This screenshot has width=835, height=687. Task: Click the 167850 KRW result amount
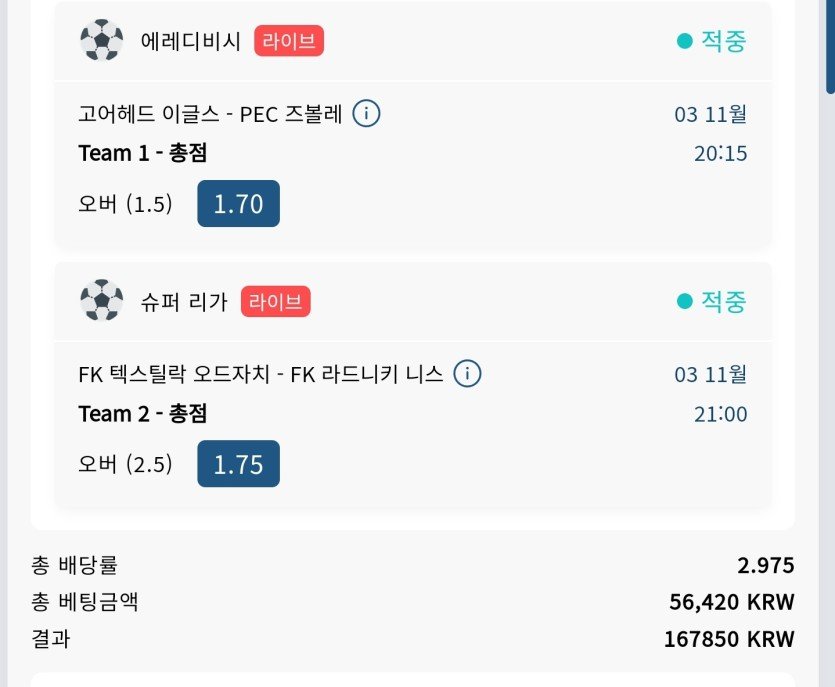click(x=728, y=639)
